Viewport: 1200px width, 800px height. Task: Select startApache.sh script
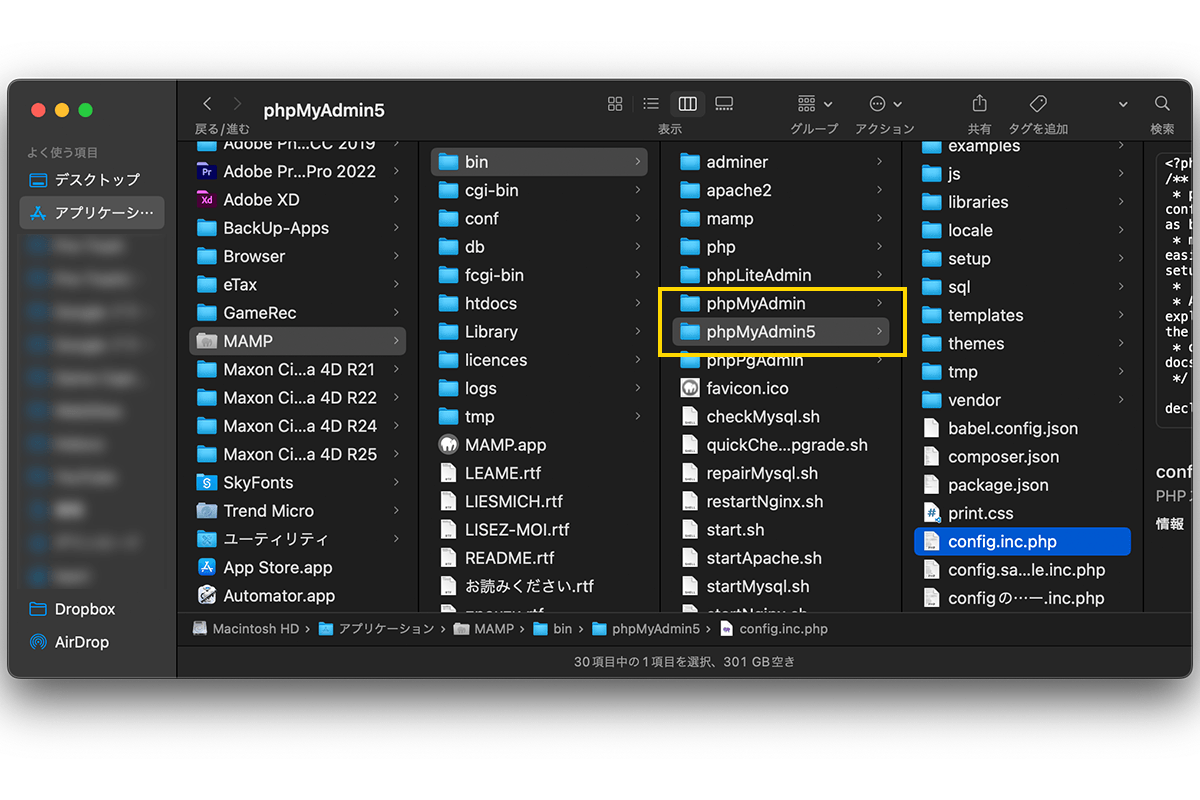pyautogui.click(x=781, y=558)
